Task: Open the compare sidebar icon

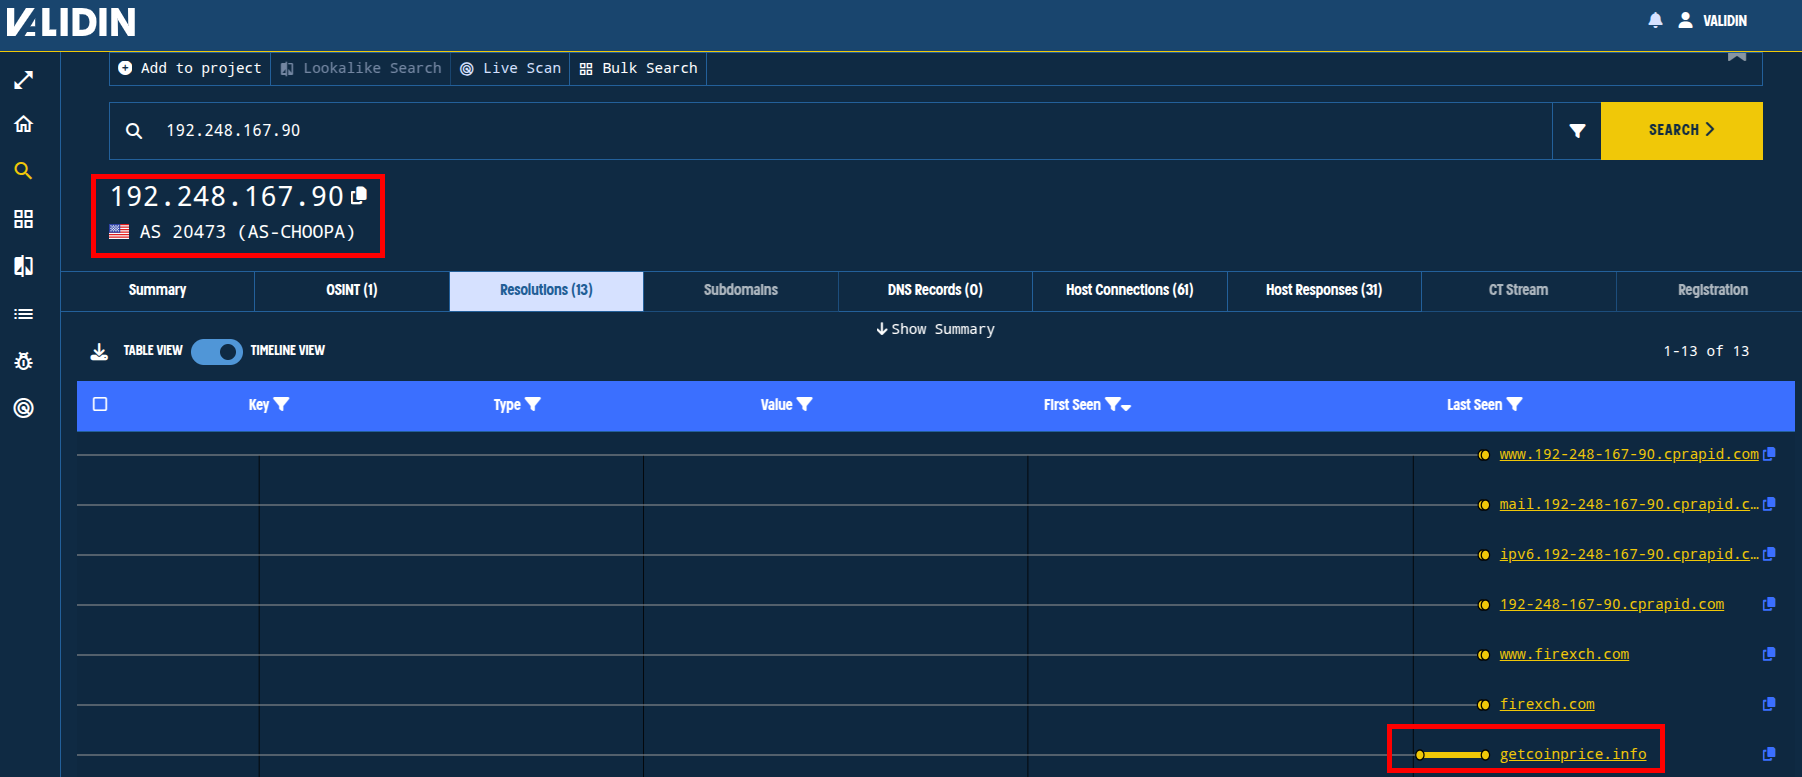Action: tap(24, 266)
